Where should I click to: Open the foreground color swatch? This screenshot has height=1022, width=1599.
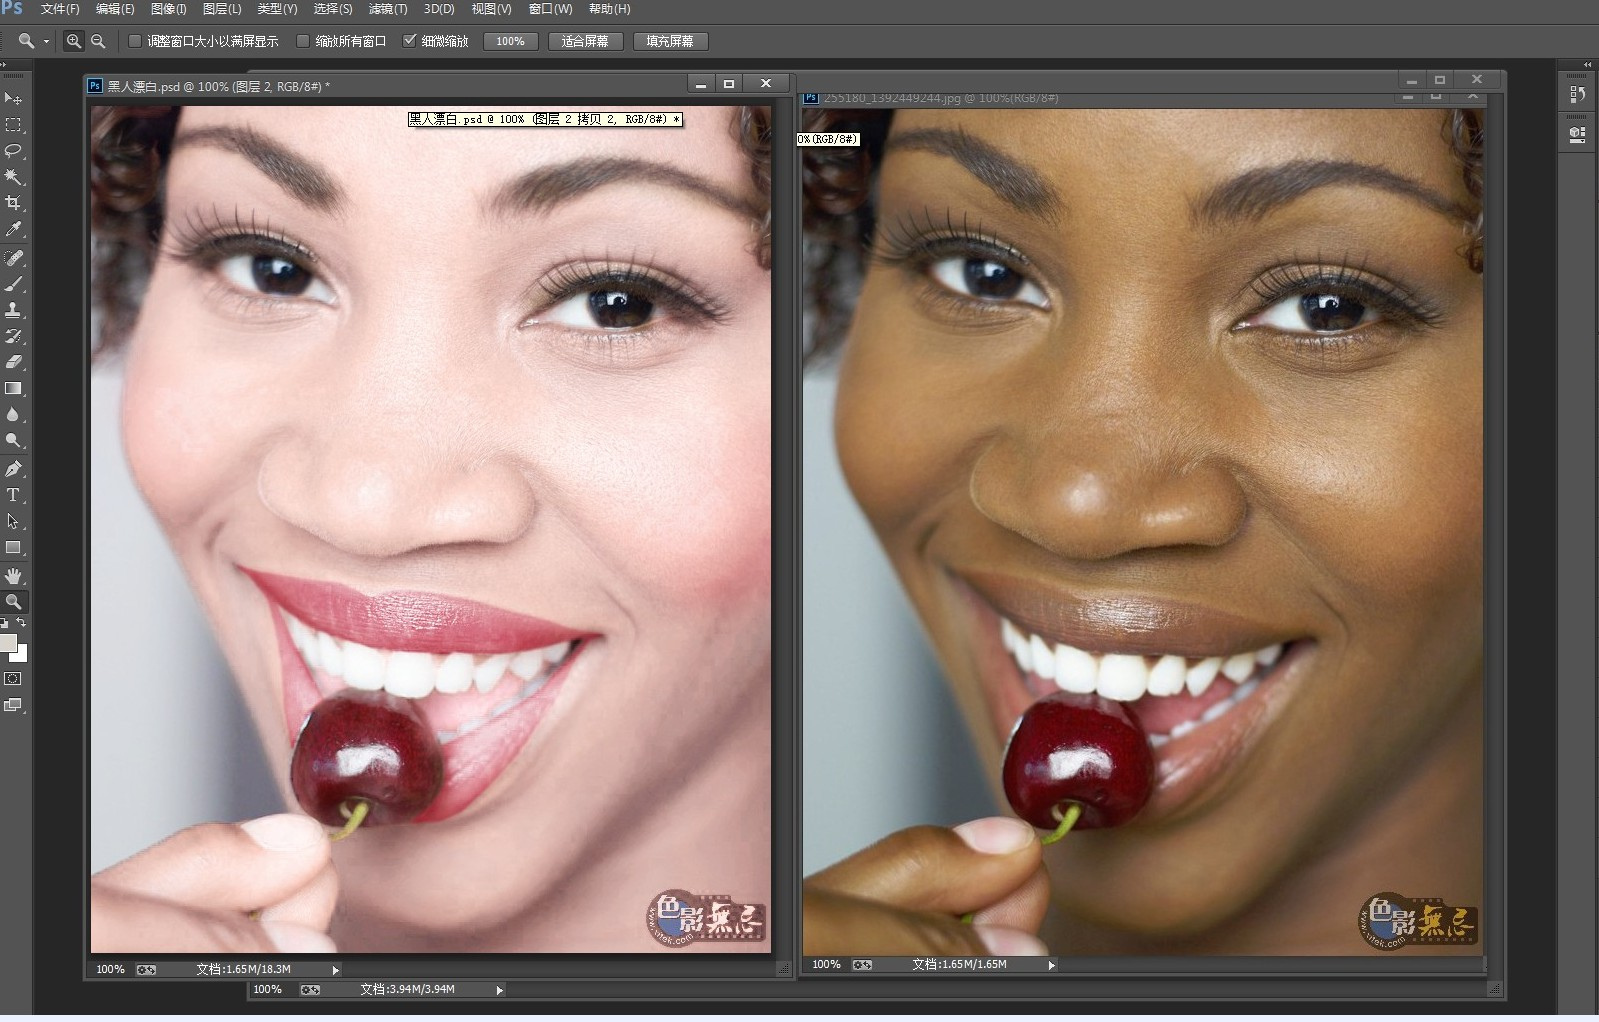pyautogui.click(x=7, y=642)
